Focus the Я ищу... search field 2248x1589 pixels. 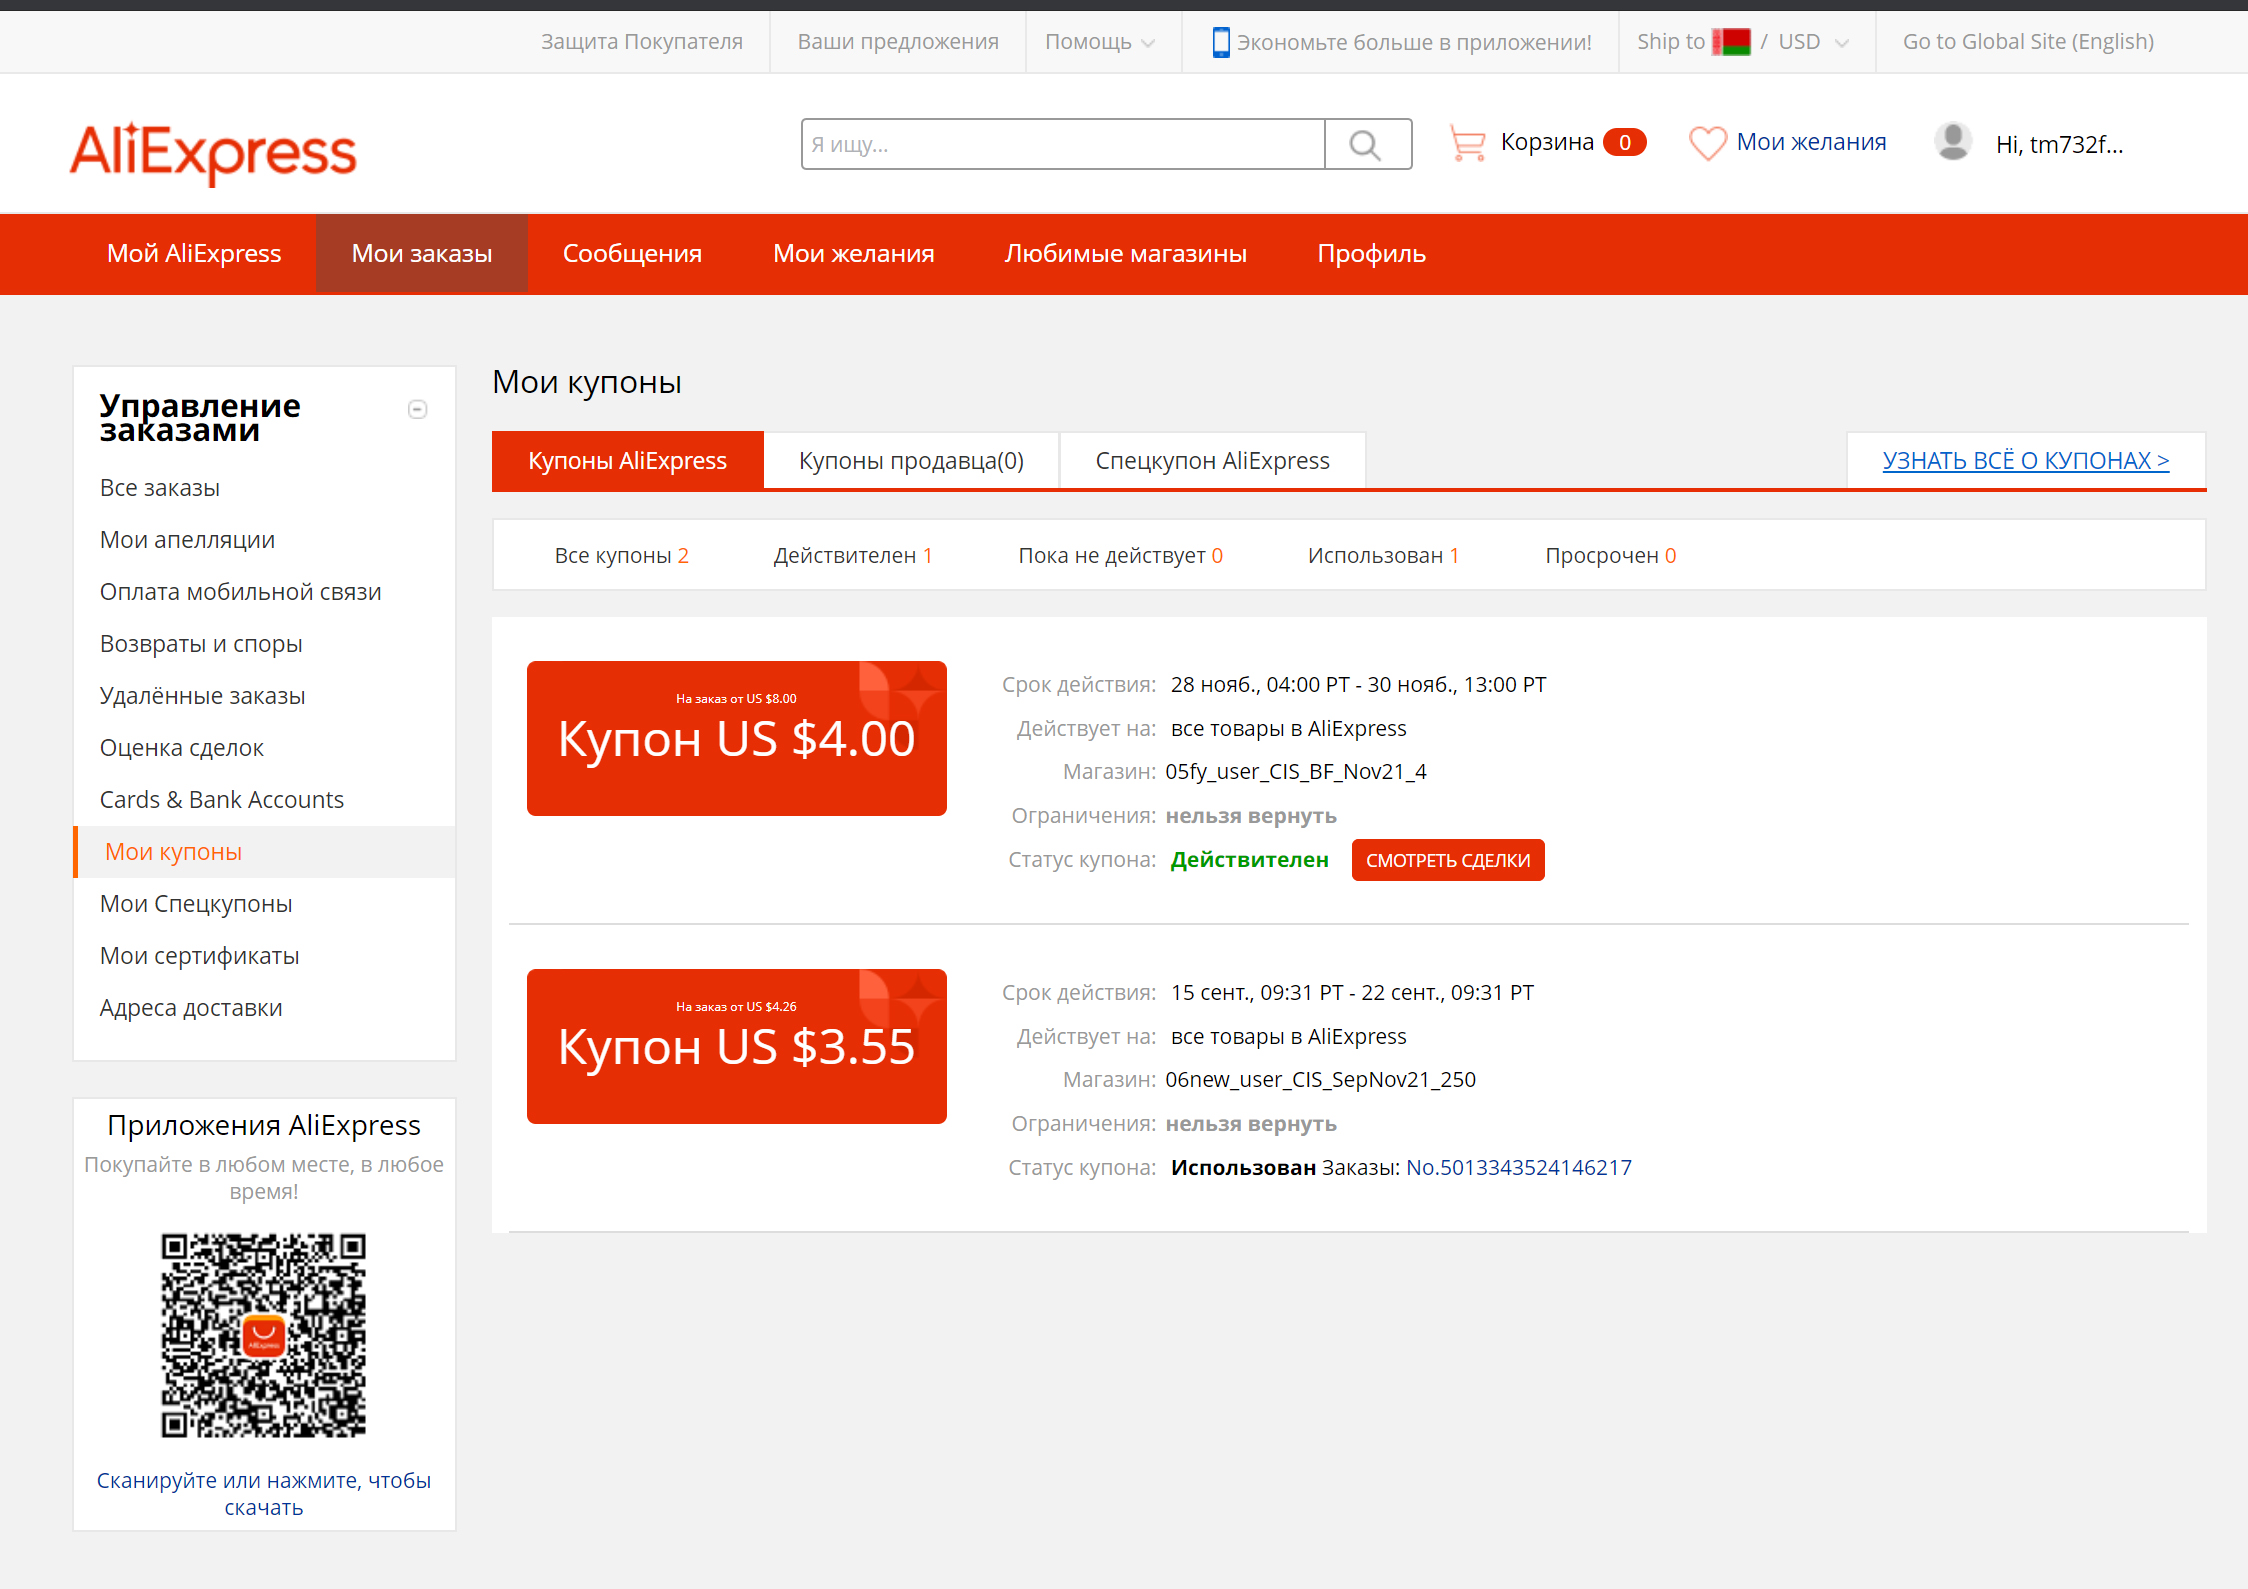click(x=1063, y=144)
